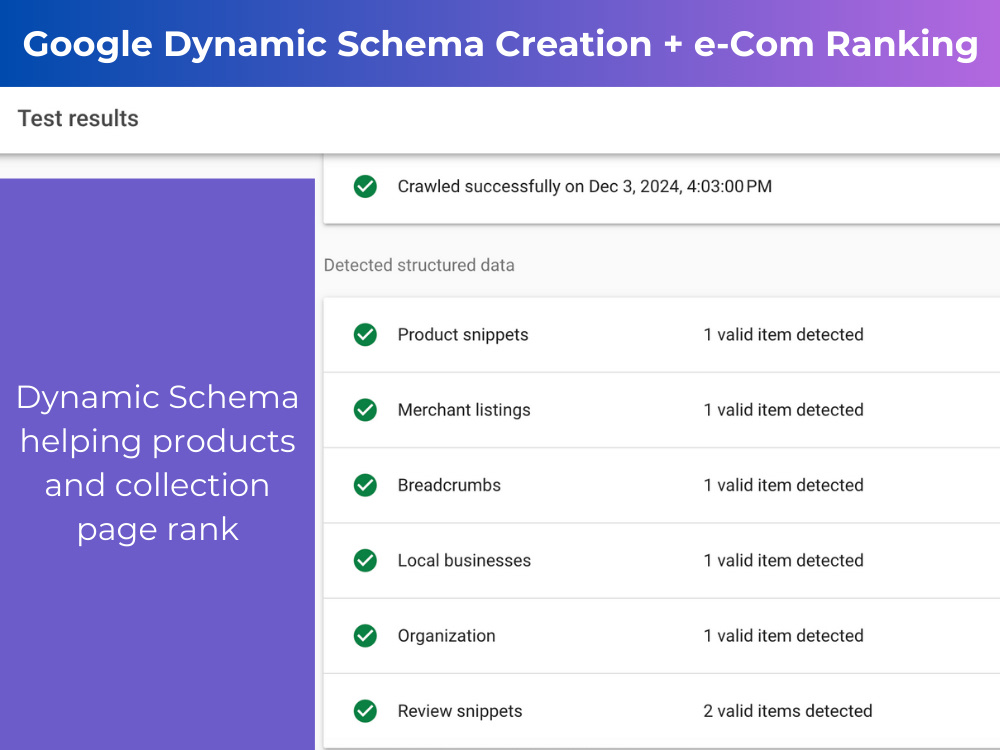Click the Local businesses green check icon

tap(365, 560)
